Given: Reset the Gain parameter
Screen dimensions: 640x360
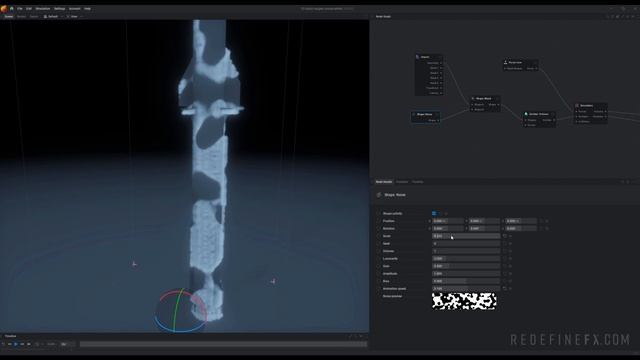Looking at the screenshot, I should click(x=505, y=266).
